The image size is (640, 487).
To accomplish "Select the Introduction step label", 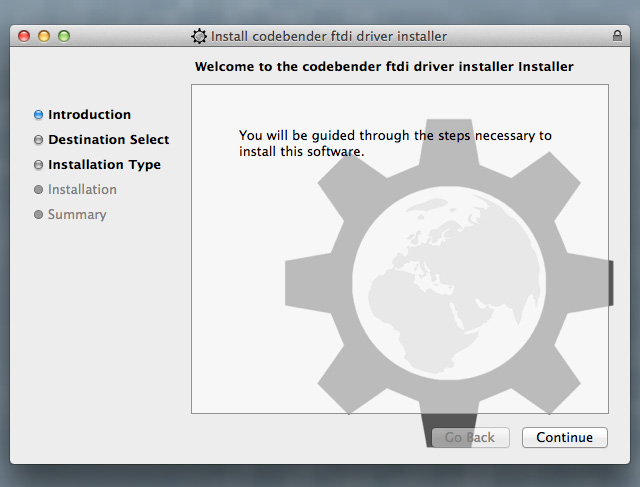I will (89, 115).
